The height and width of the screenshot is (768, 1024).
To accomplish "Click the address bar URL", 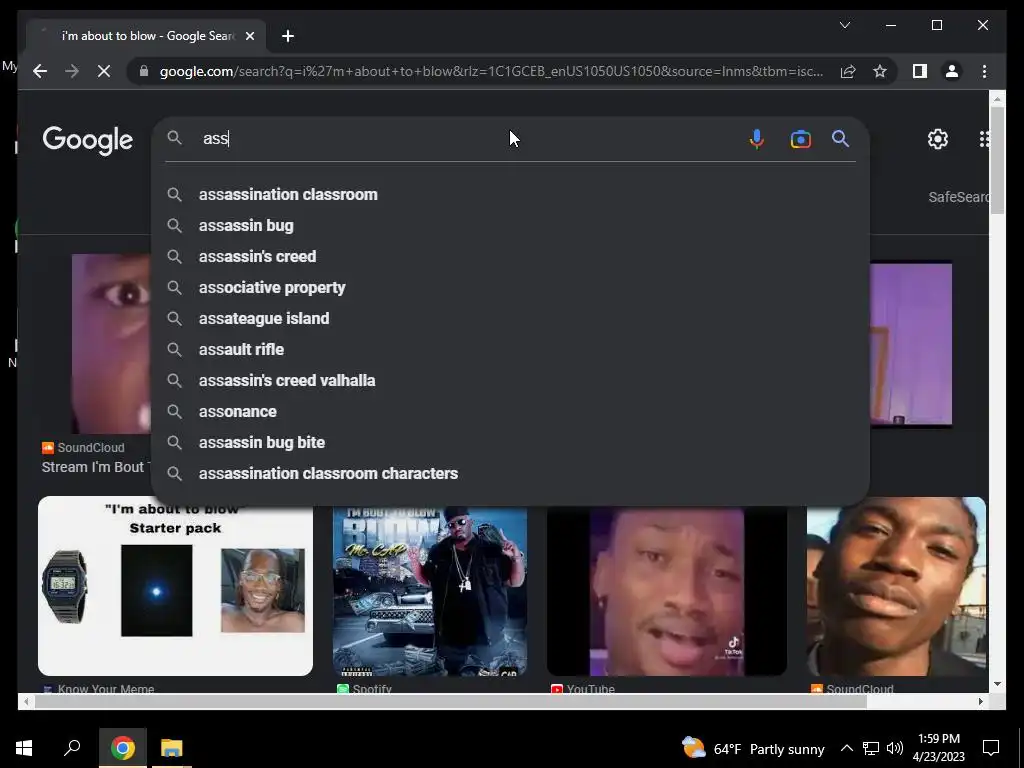I will click(x=491, y=71).
